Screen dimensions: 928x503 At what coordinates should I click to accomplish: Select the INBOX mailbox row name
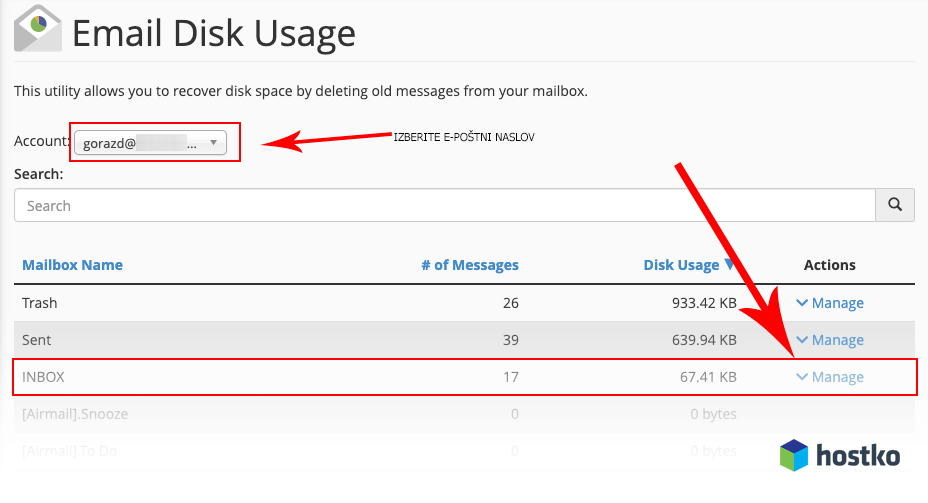click(43, 377)
